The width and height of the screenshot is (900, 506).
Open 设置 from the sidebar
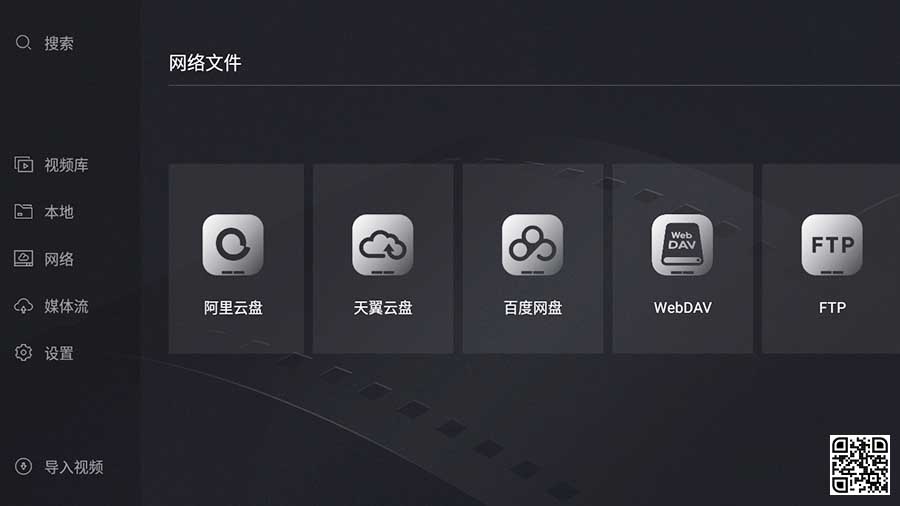(59, 353)
